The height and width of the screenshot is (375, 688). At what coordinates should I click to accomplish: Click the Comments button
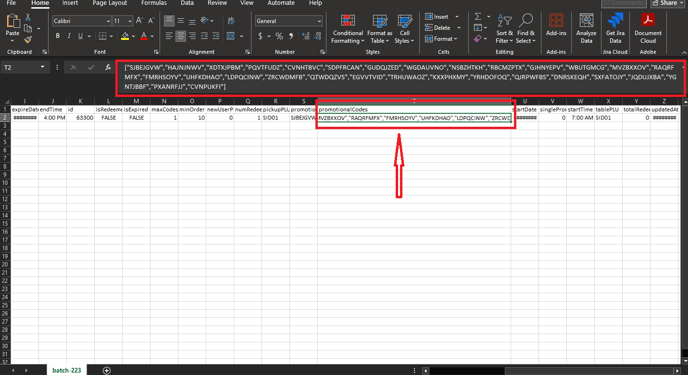click(624, 3)
